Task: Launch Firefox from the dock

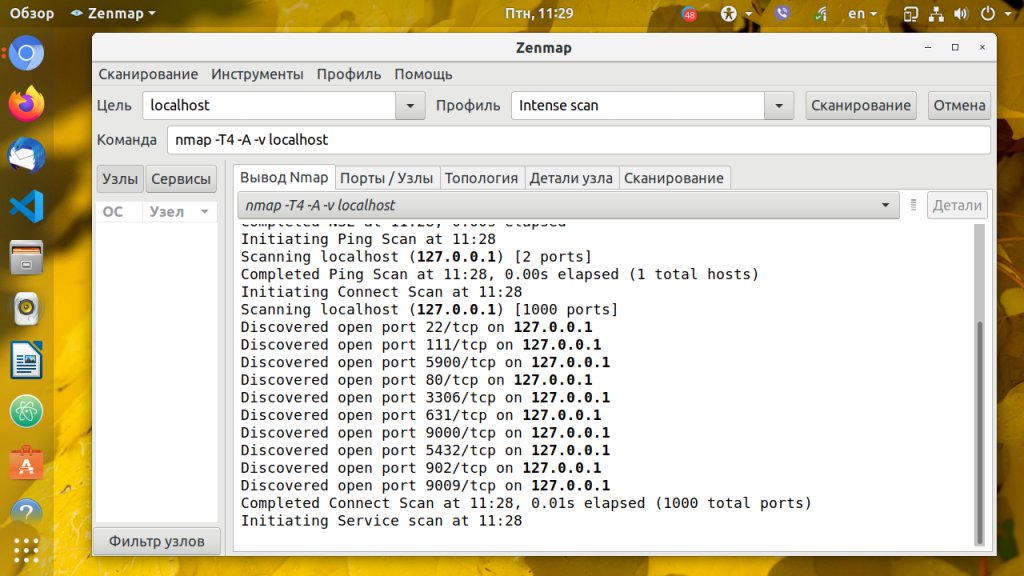Action: click(27, 103)
